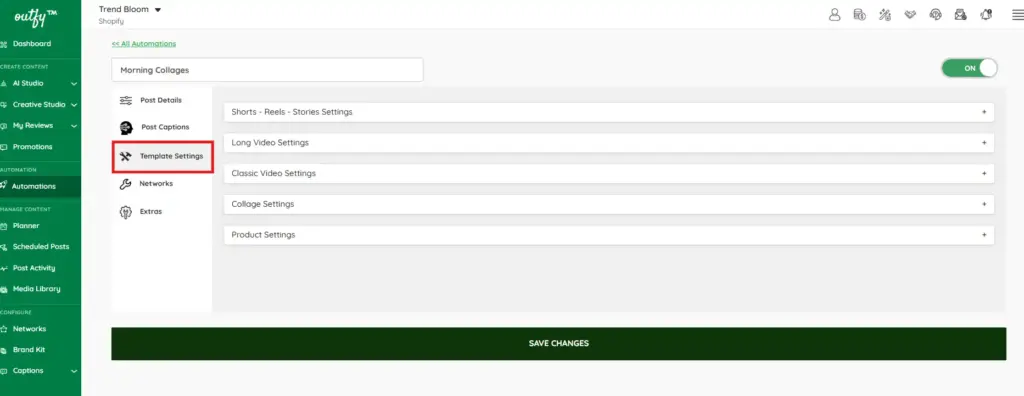The image size is (1024, 396).
Task: Expand the AI Studio sidebar chevron
Action: 74,84
